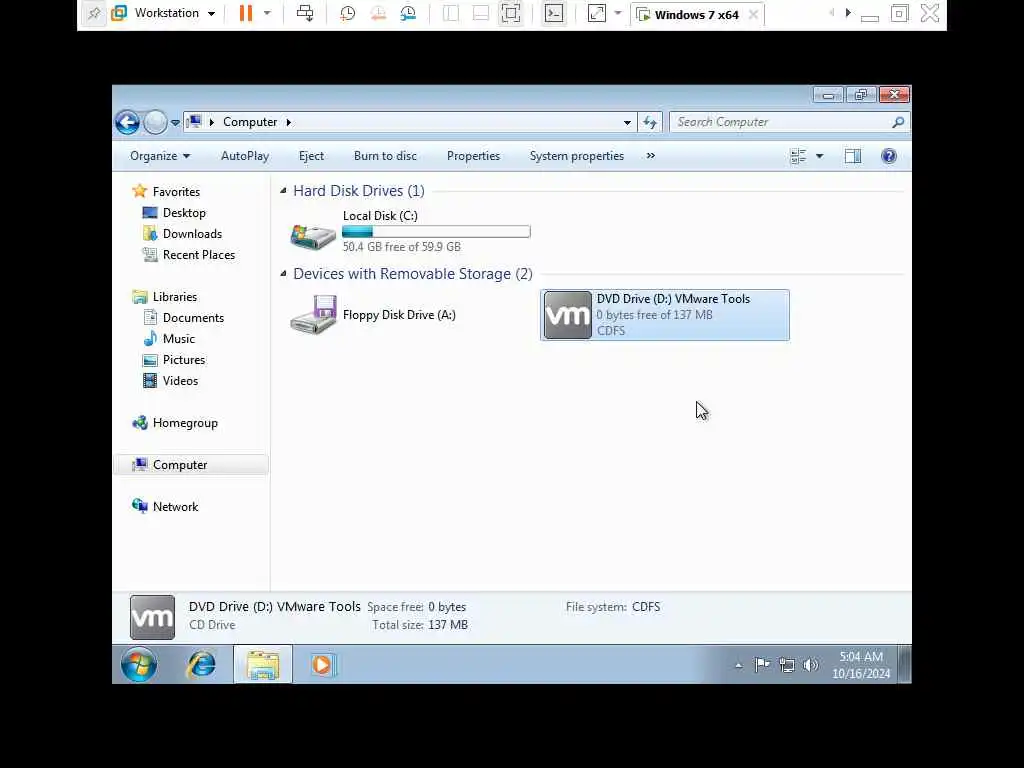Click Eject in the command bar
Viewport: 1024px width, 768px height.
(x=311, y=156)
